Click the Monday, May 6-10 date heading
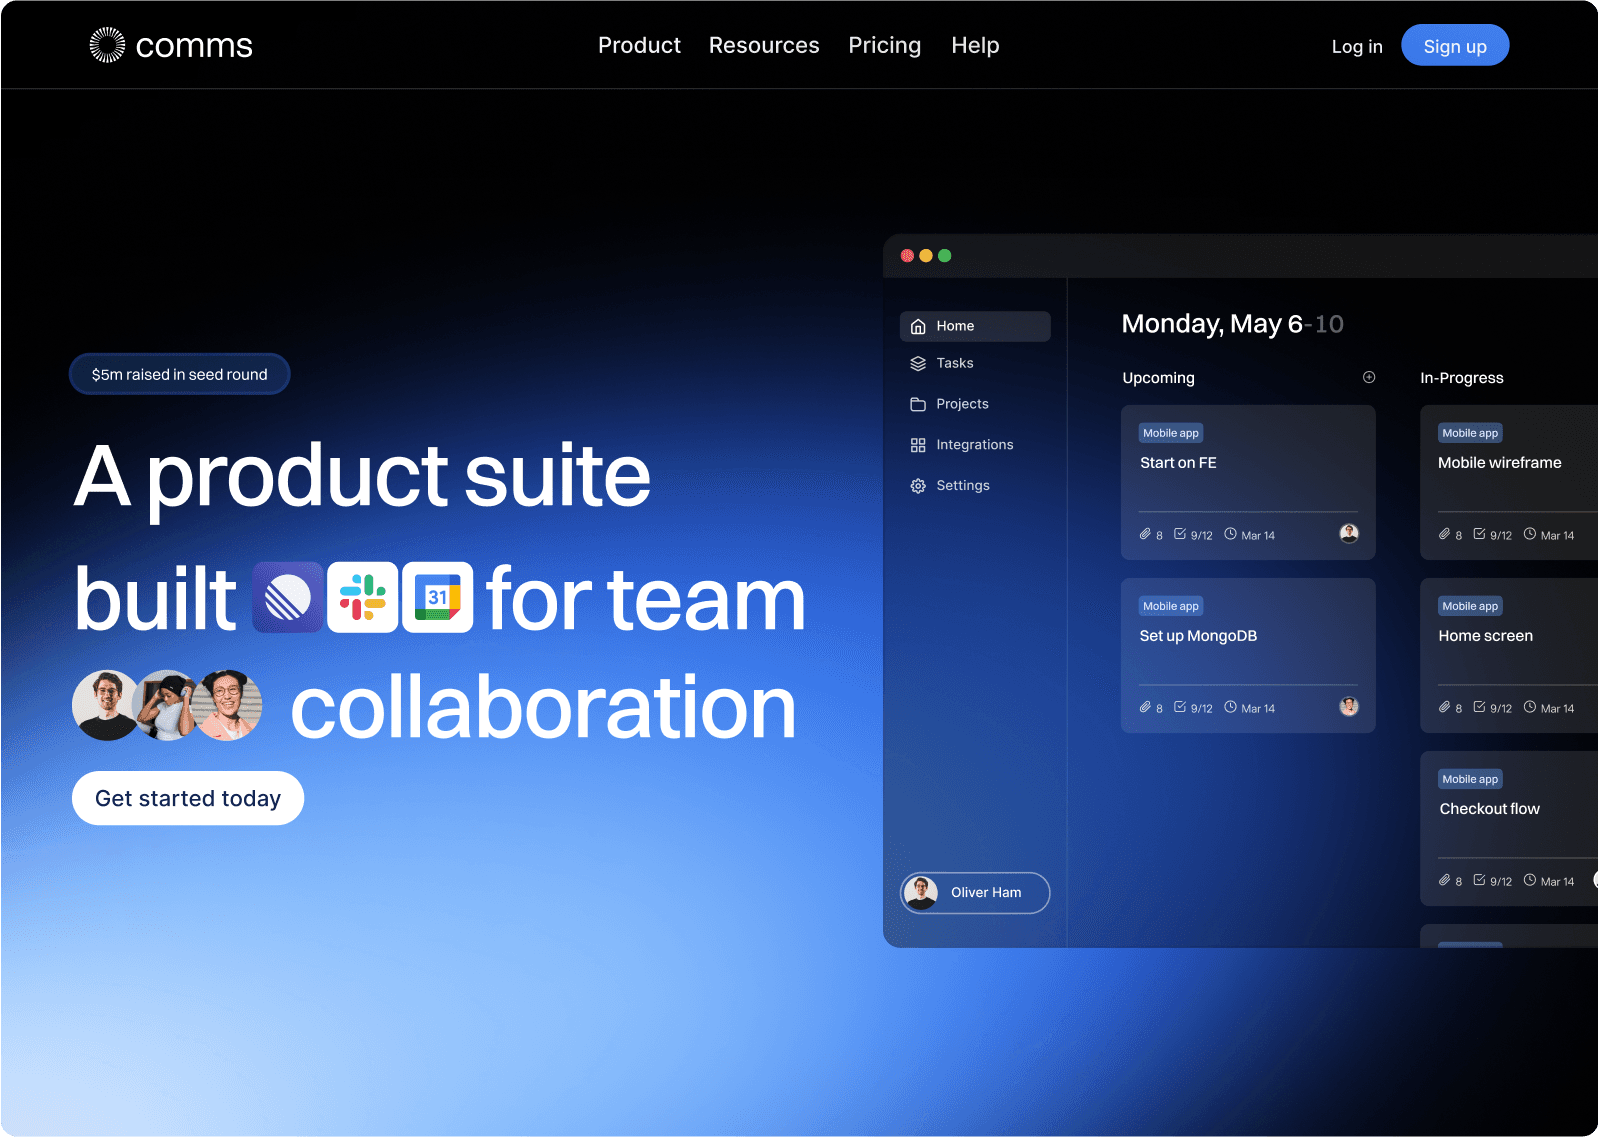This screenshot has width=1598, height=1137. coord(1232,324)
